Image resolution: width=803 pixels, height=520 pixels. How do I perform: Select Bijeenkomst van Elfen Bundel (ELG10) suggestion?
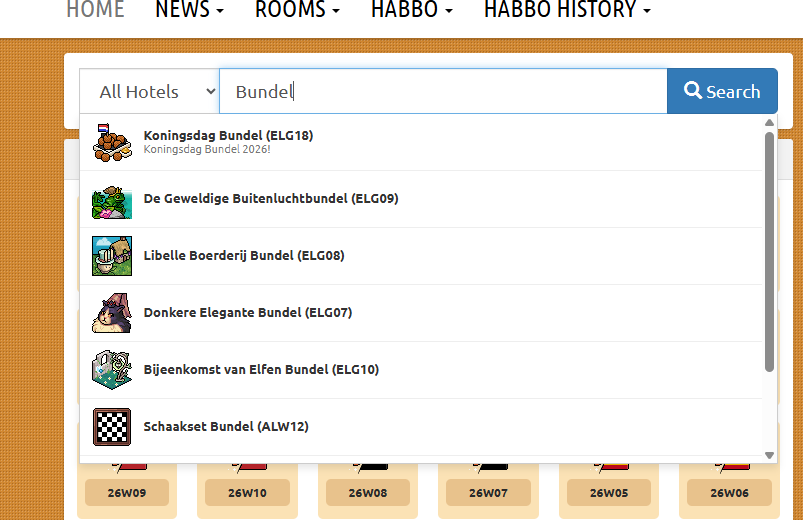point(421,370)
